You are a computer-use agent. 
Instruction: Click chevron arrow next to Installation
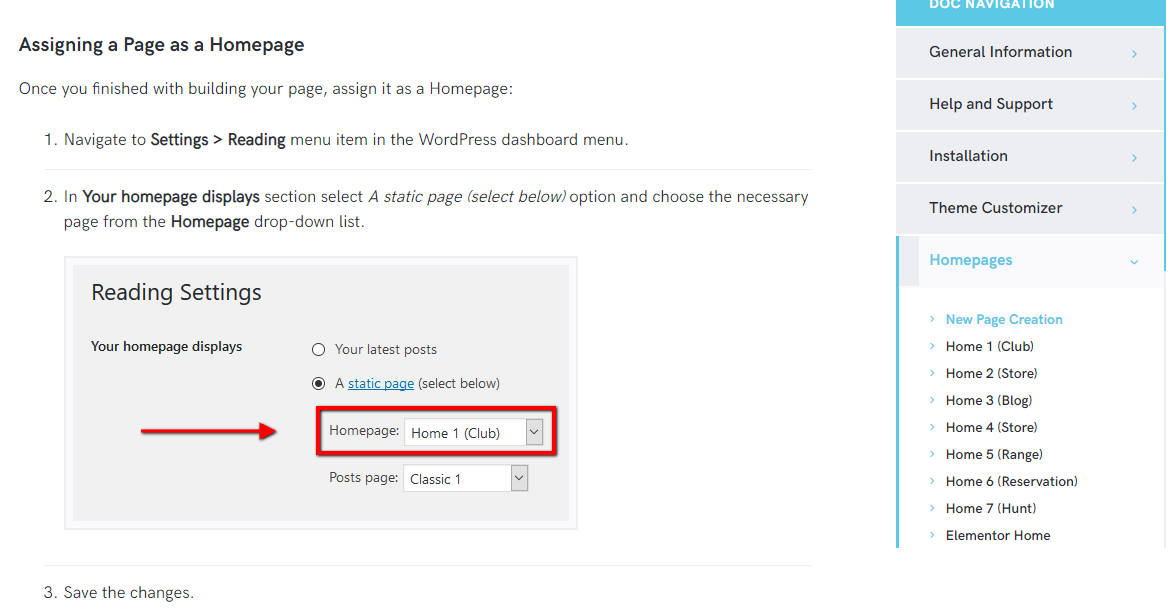pos(1134,158)
